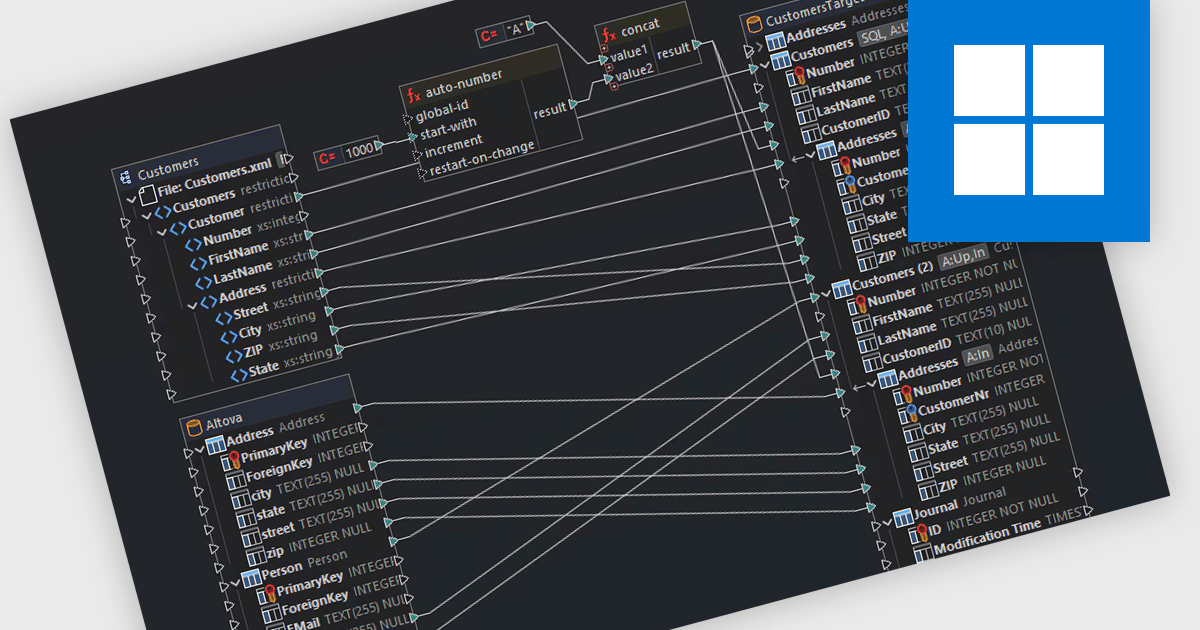The image size is (1200, 630).
Task: Click the database cylinder icon on the Altova component
Action: 193,427
